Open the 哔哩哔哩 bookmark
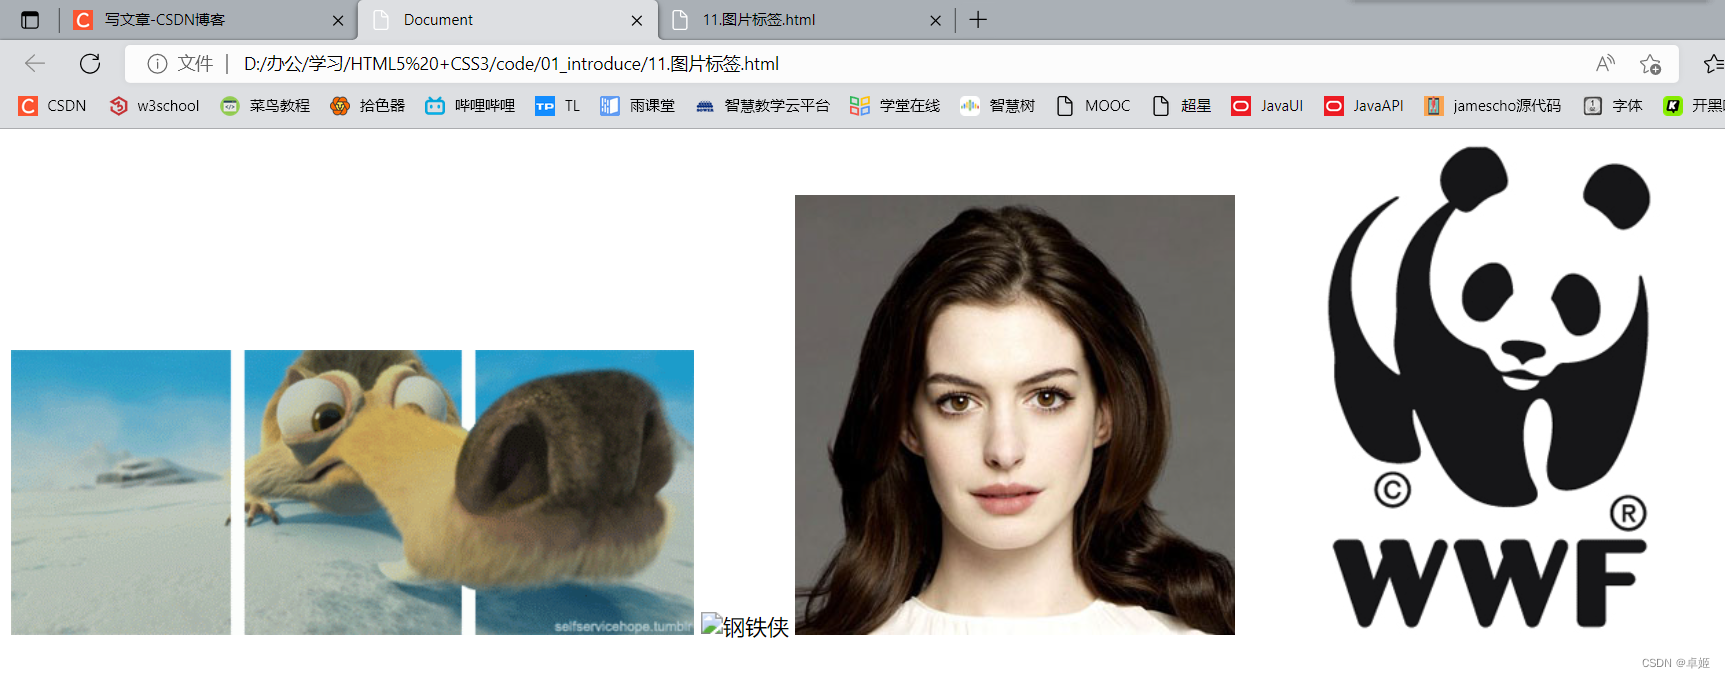This screenshot has height=678, width=1725. [470, 106]
